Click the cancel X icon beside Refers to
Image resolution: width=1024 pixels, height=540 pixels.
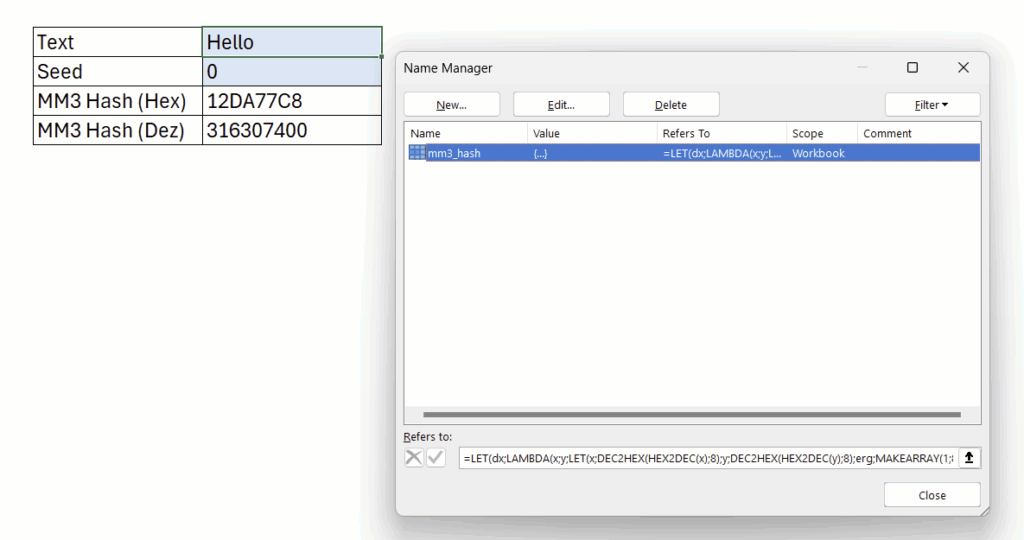[x=414, y=457]
